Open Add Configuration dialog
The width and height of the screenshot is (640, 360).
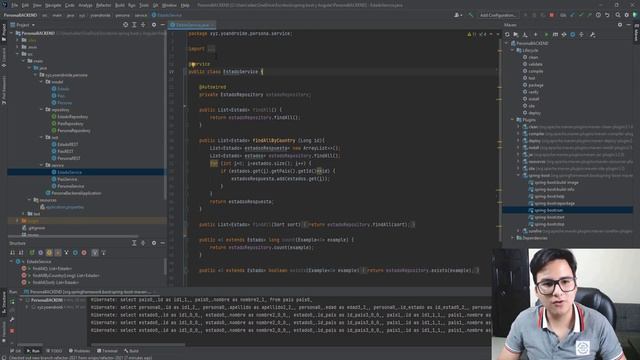498,15
